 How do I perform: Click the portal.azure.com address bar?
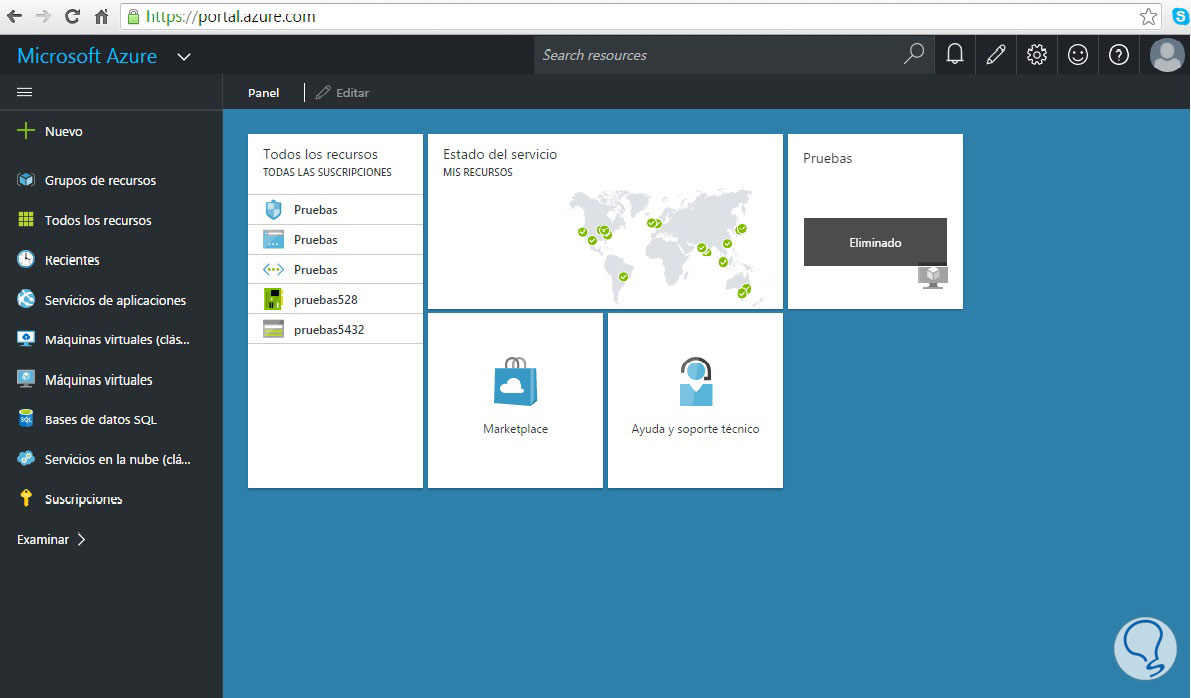click(640, 16)
